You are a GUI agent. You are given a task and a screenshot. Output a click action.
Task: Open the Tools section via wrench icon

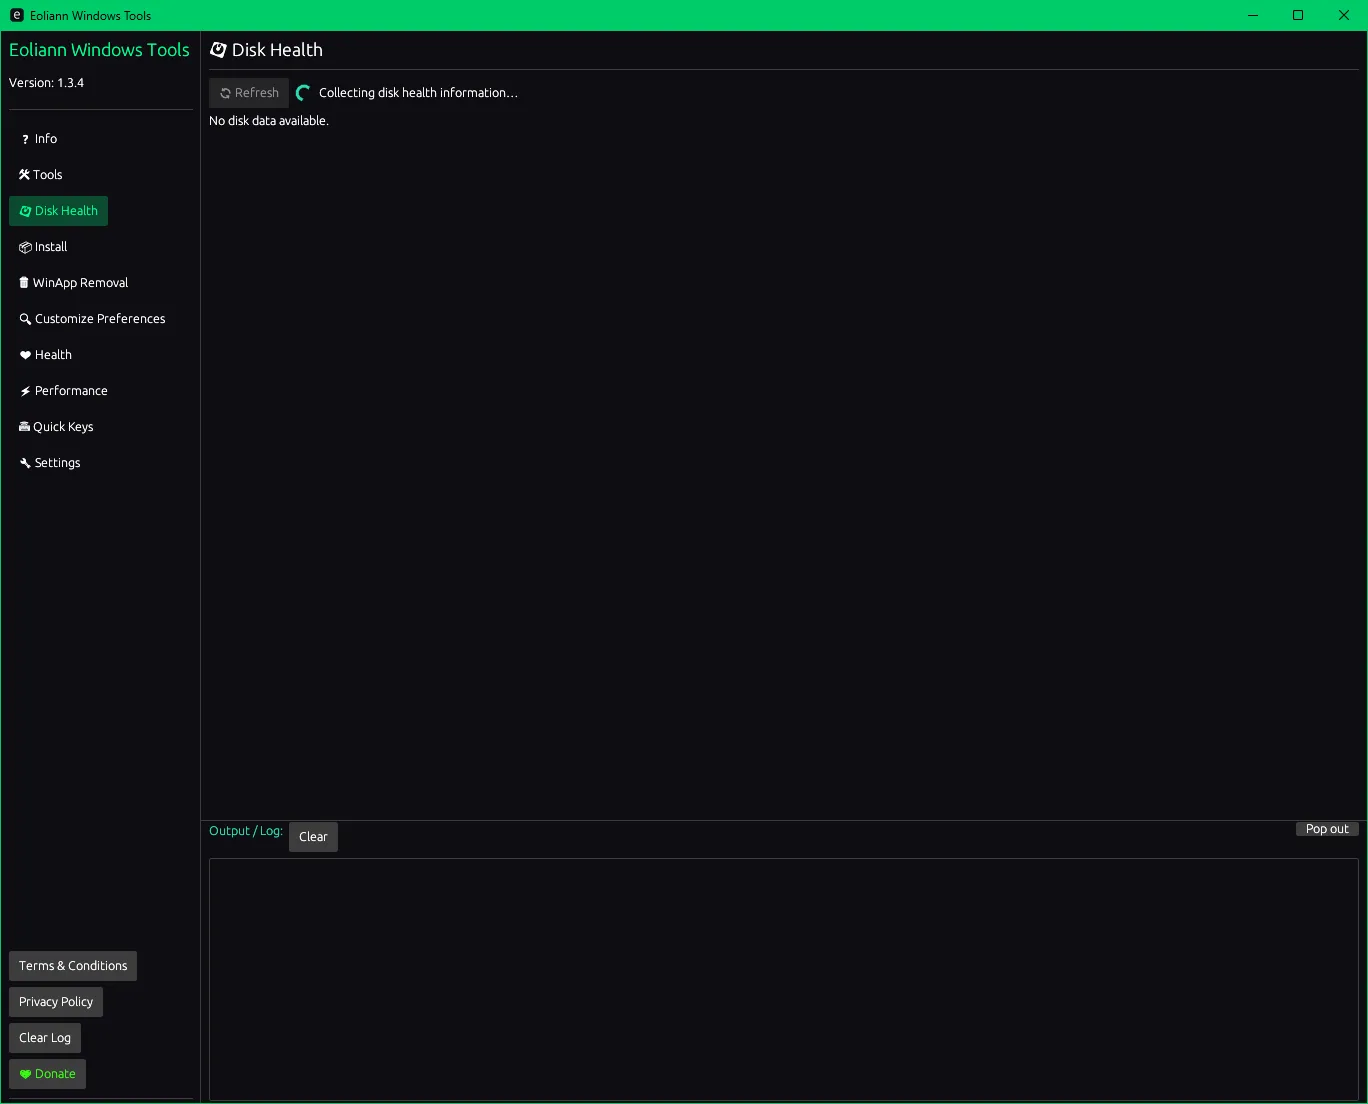(24, 175)
